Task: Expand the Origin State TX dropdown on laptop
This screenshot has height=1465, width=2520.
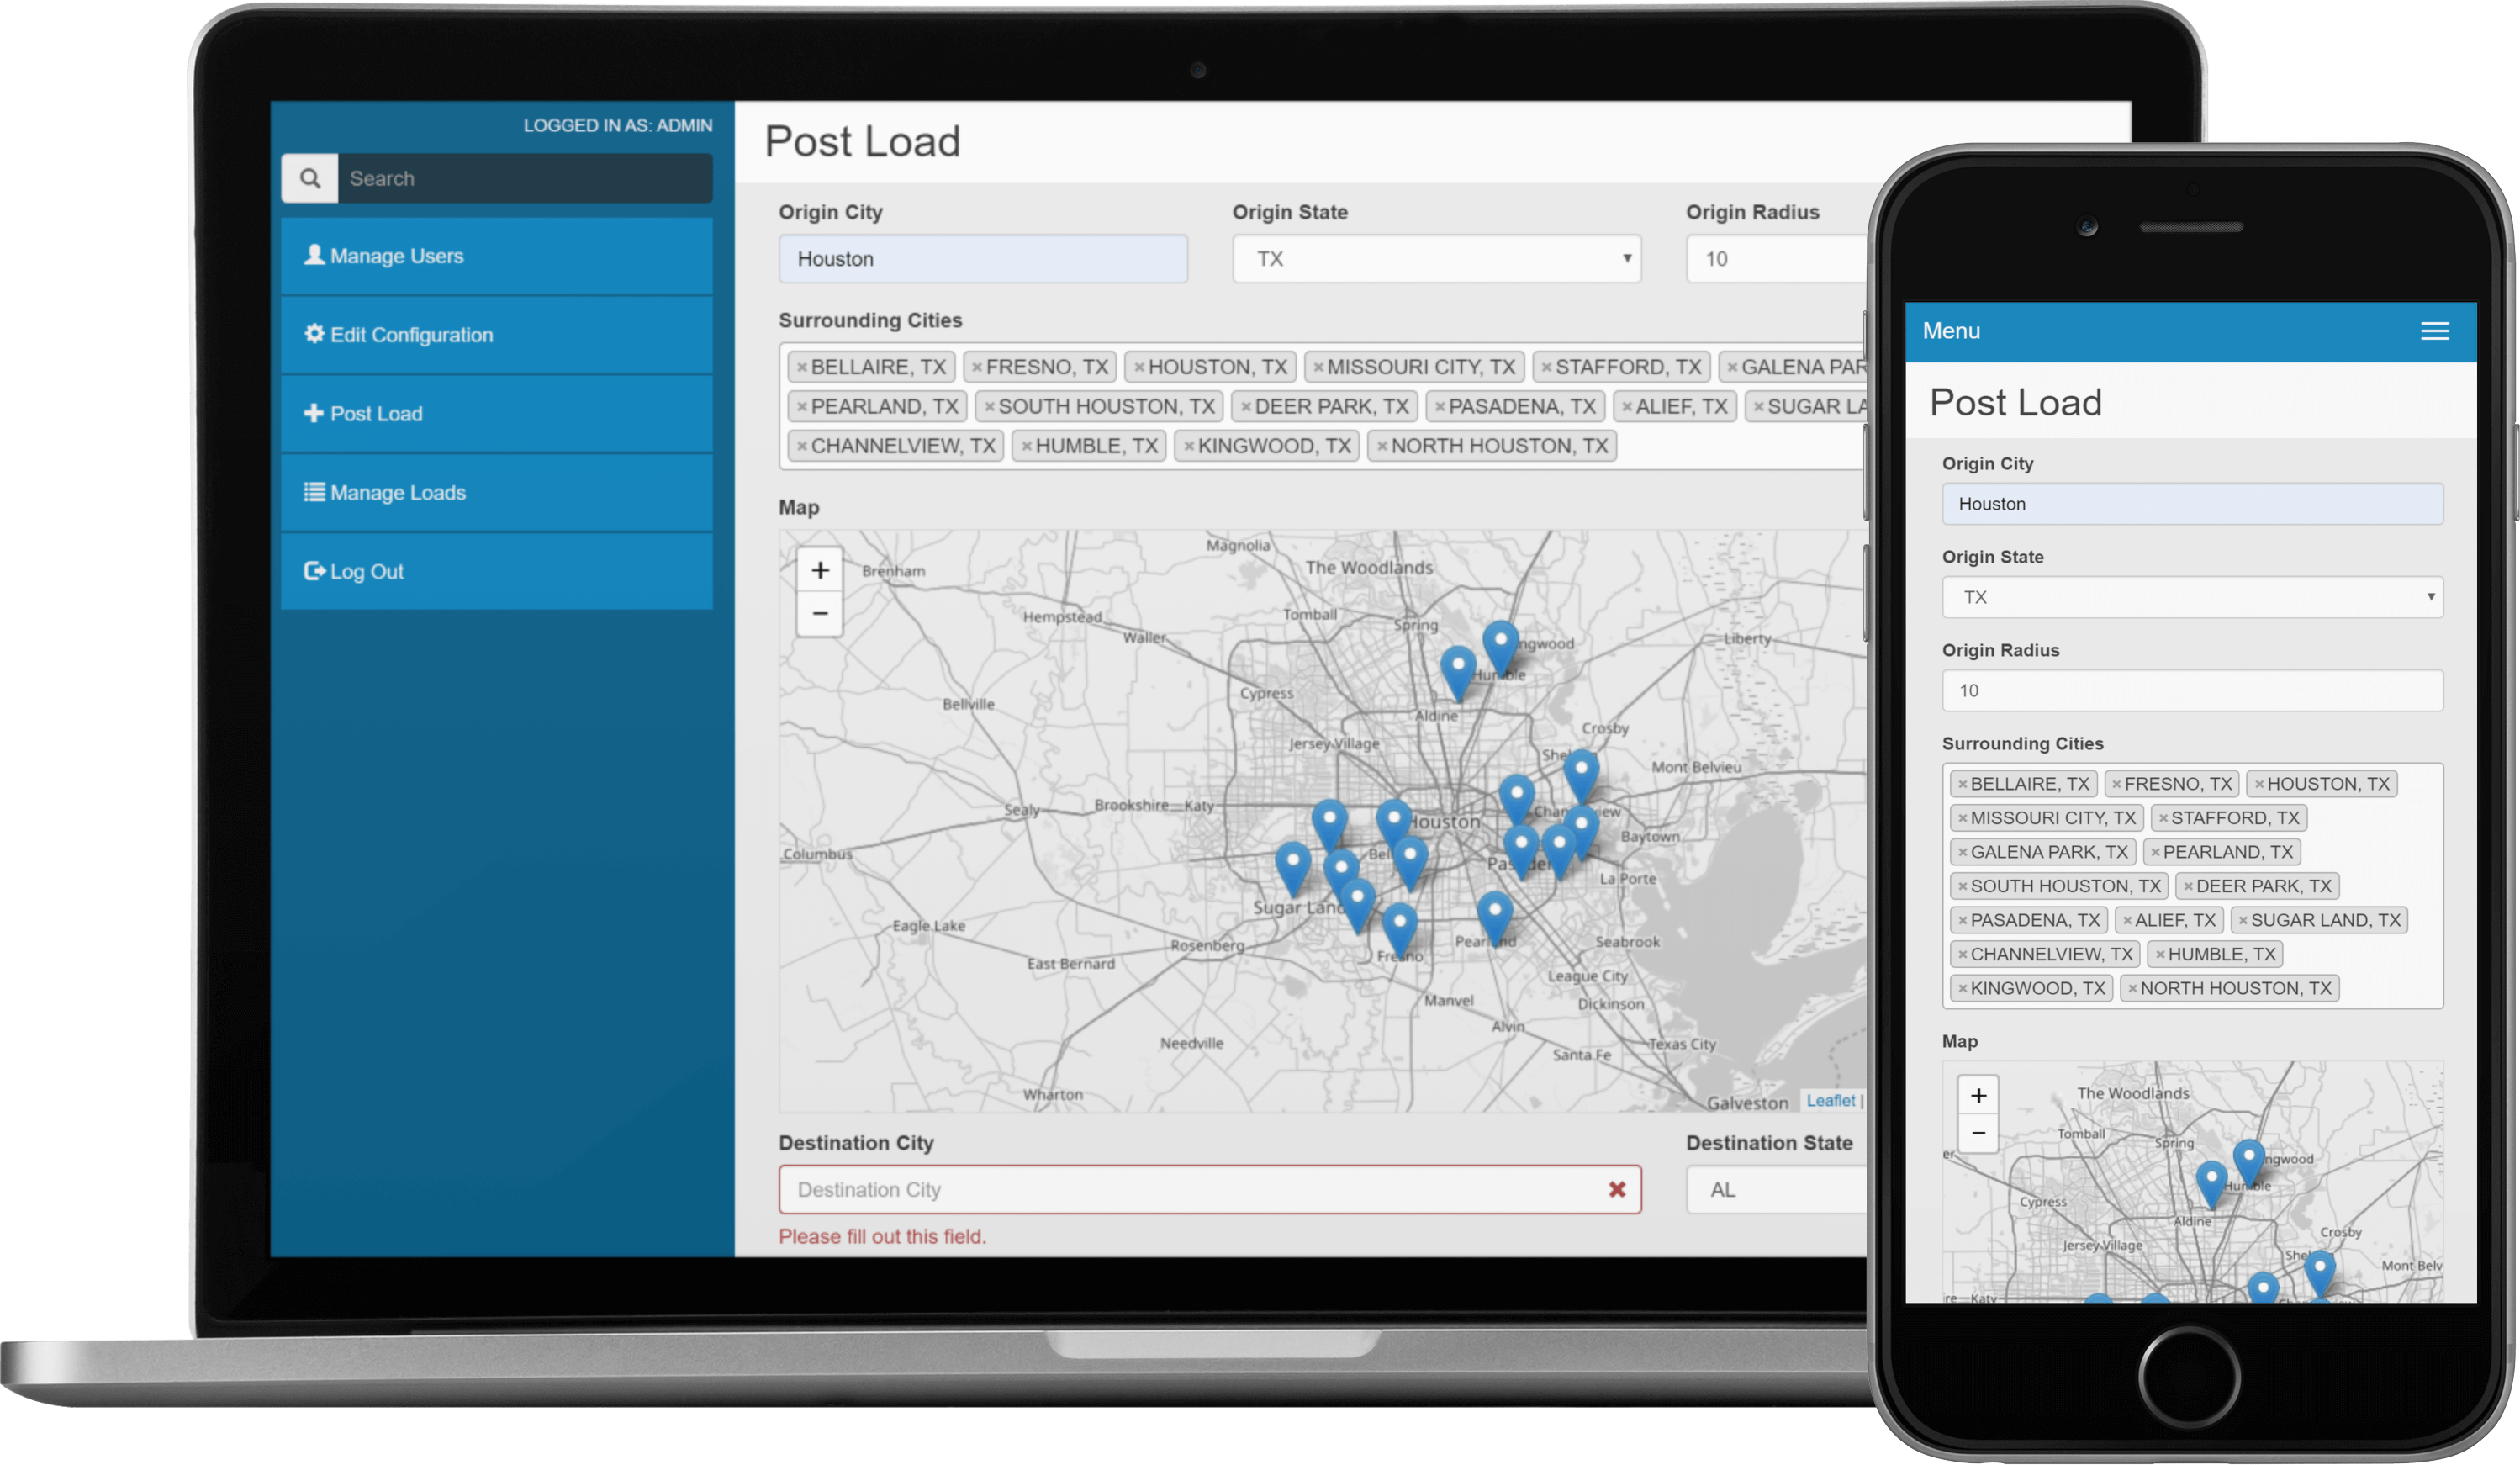Action: (x=1436, y=259)
